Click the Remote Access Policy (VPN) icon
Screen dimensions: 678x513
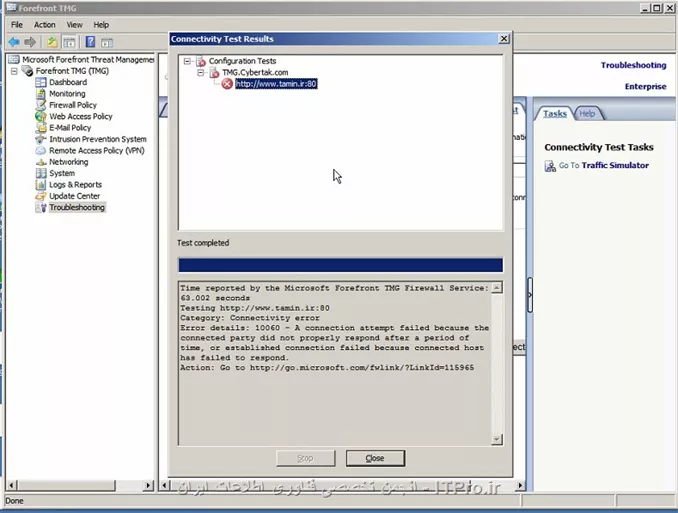(x=41, y=151)
